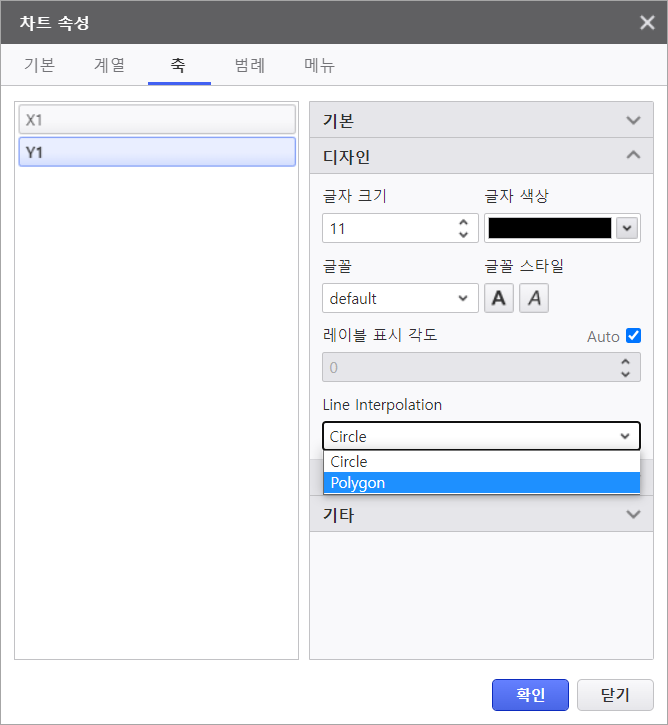Viewport: 668px width, 725px height.
Task: Click the black 글자 색상 swatch
Action: [x=549, y=228]
